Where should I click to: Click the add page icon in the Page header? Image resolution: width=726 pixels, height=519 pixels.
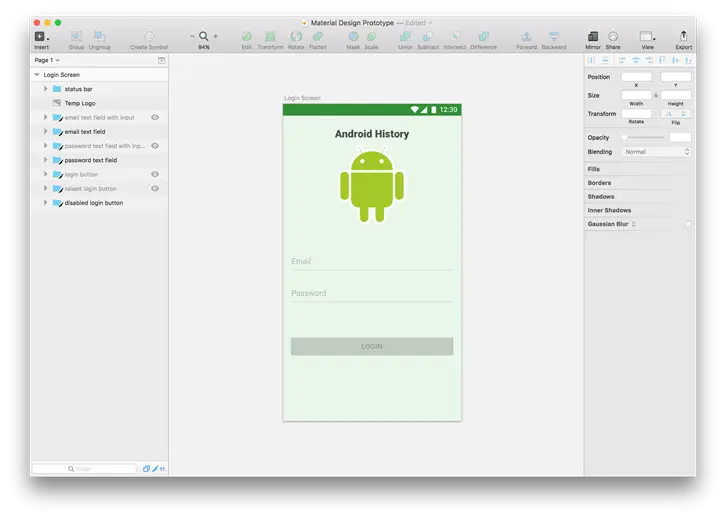[x=161, y=61]
